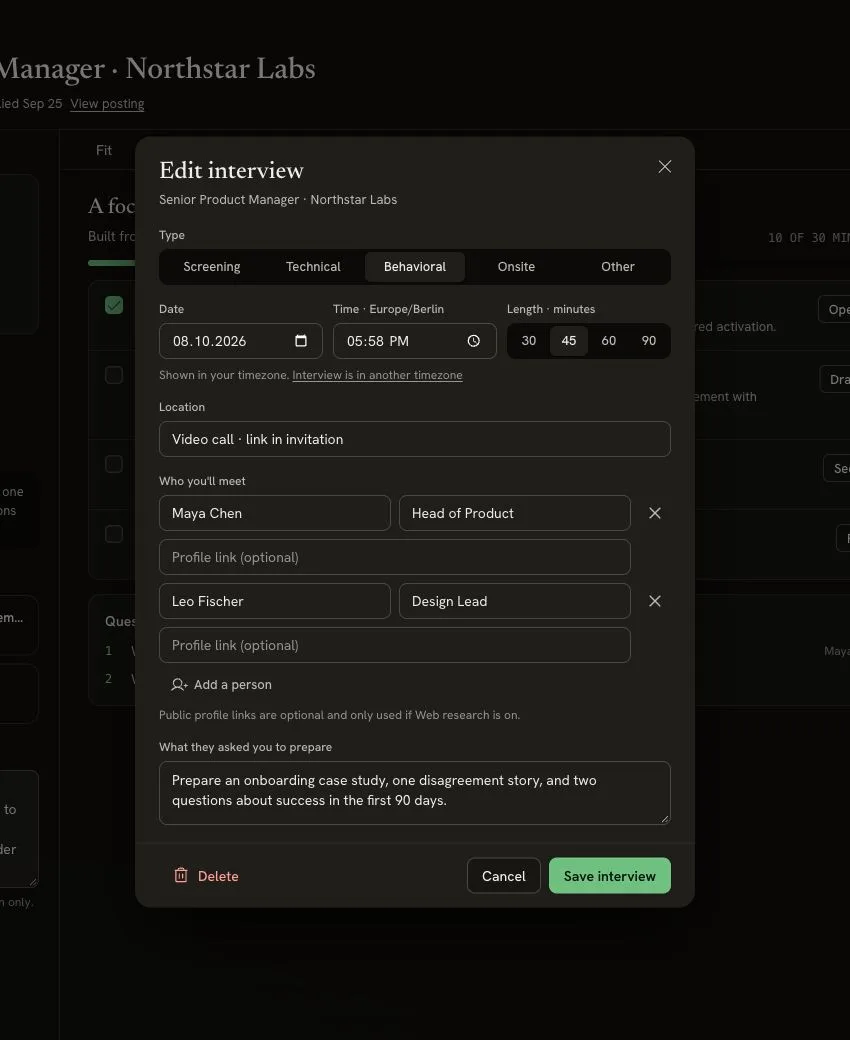This screenshot has width=850, height=1040.
Task: Edit the Maya Chen name field
Action: pos(274,513)
